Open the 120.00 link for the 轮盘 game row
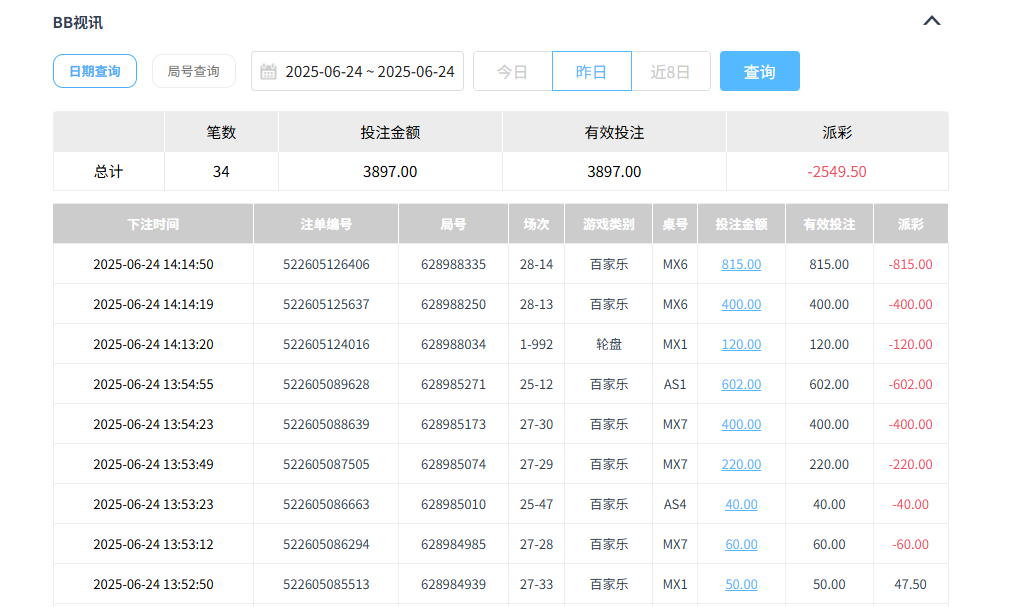 740,343
